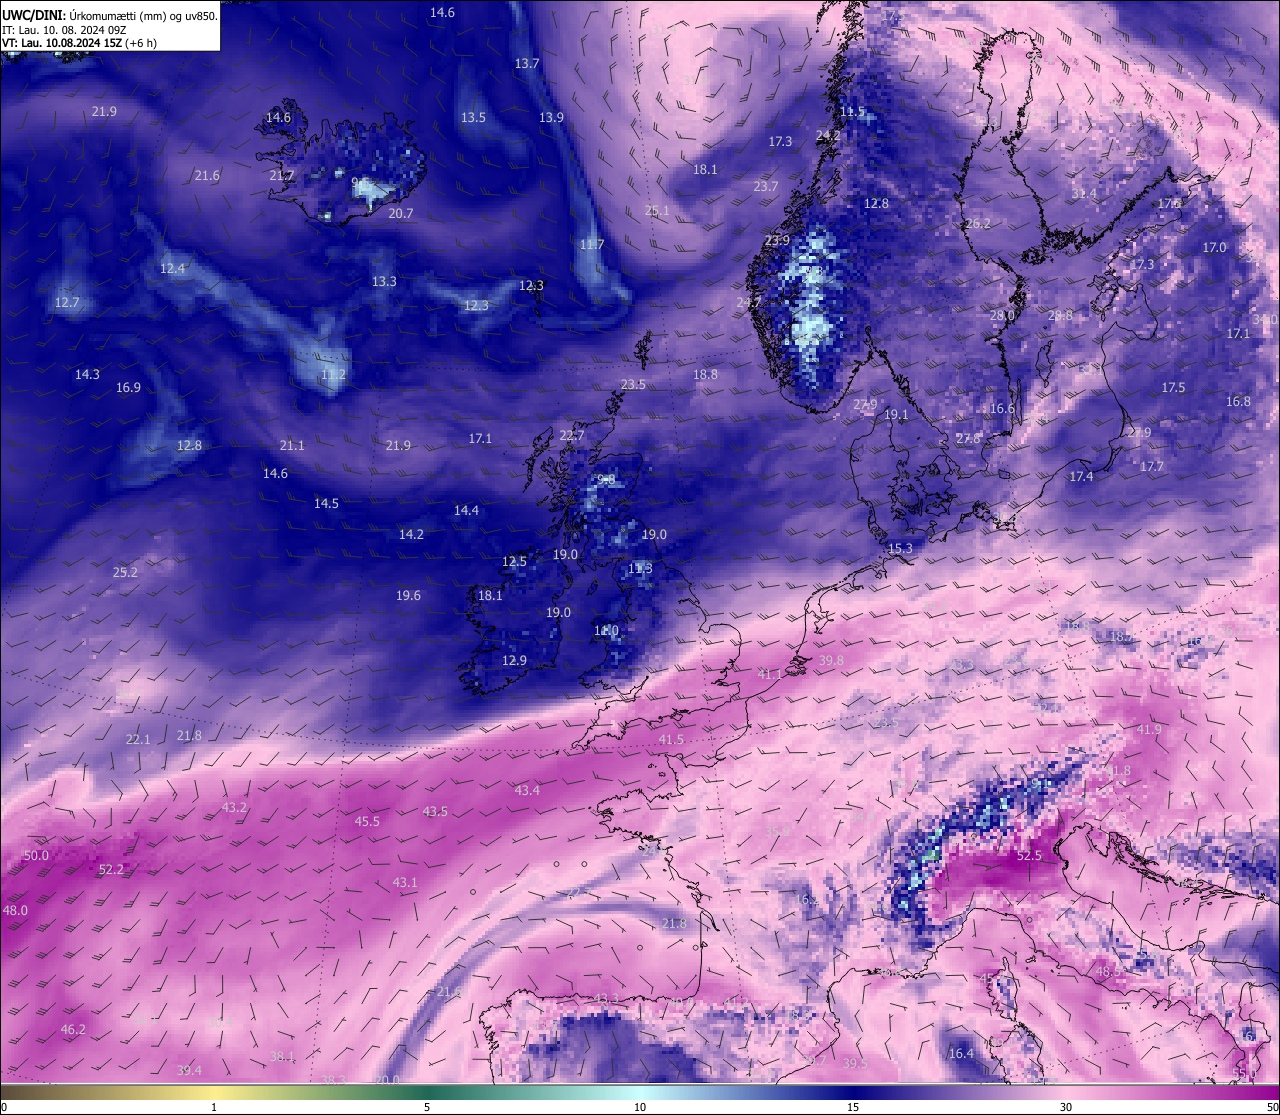Select the 23.9 value on the Norwegian coast

777,241
